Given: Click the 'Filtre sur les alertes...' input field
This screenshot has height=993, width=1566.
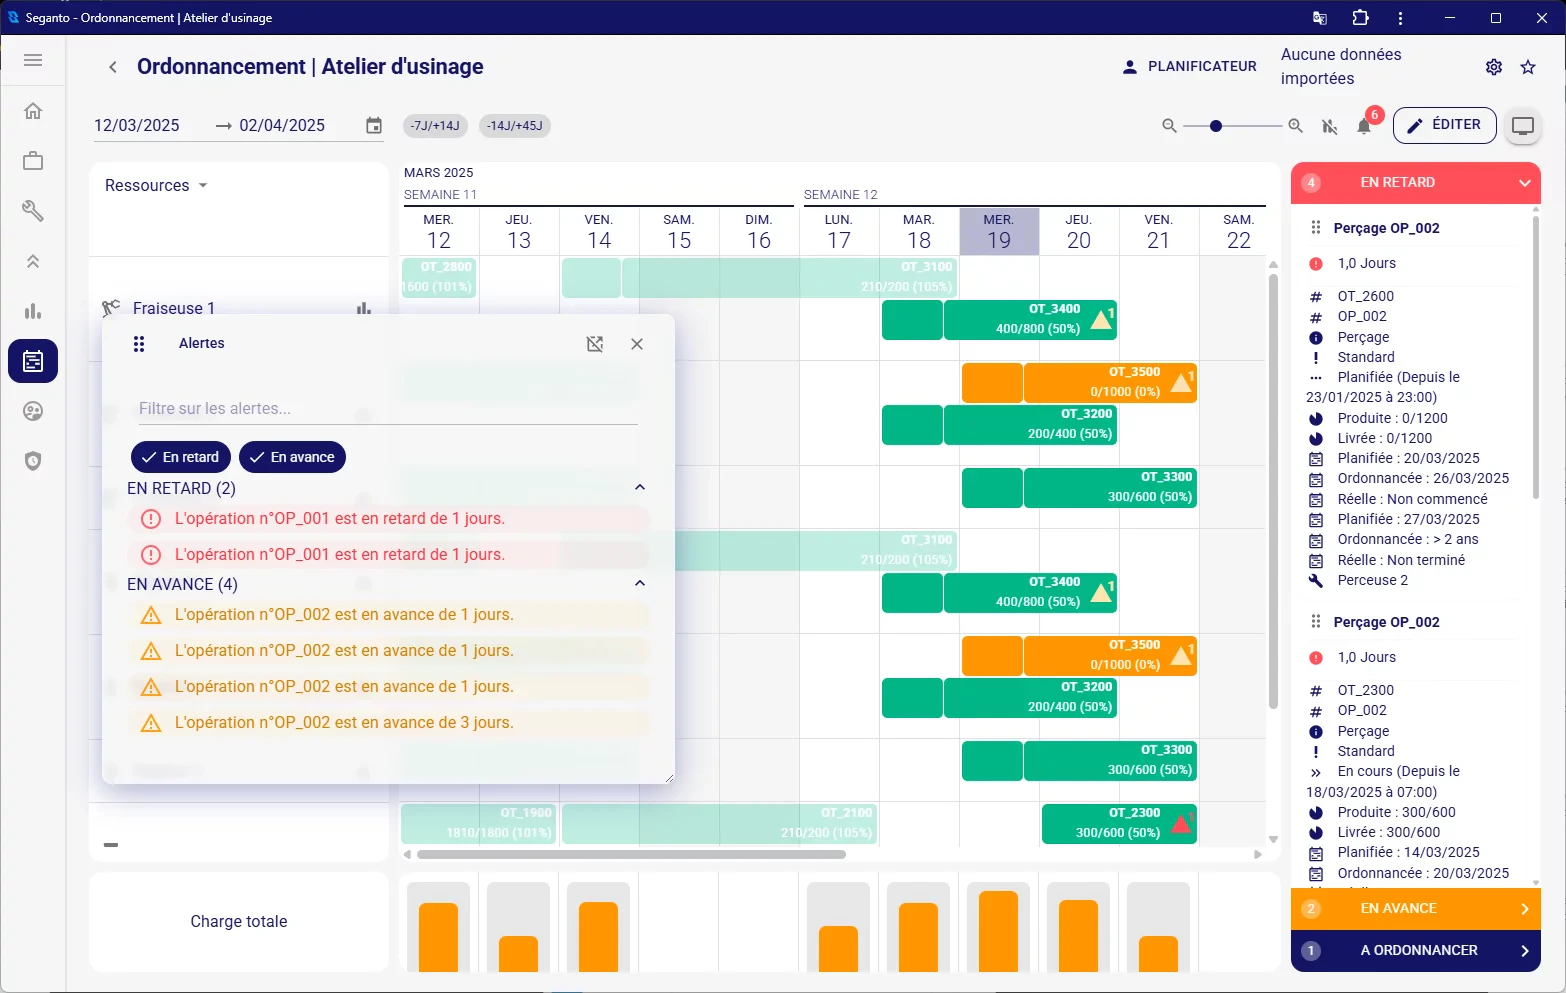Looking at the screenshot, I should [x=387, y=408].
